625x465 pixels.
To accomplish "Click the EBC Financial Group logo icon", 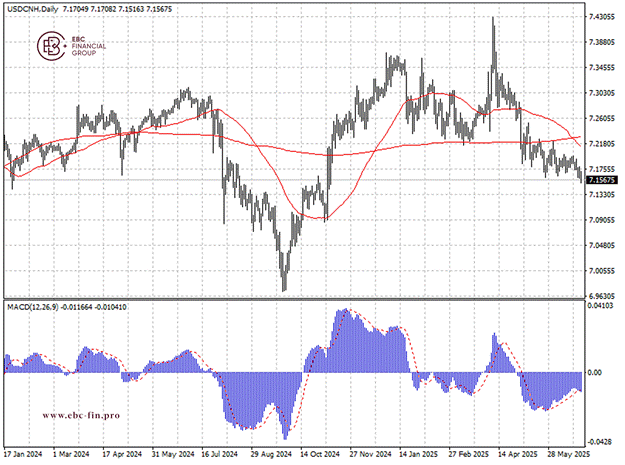I will (50, 45).
